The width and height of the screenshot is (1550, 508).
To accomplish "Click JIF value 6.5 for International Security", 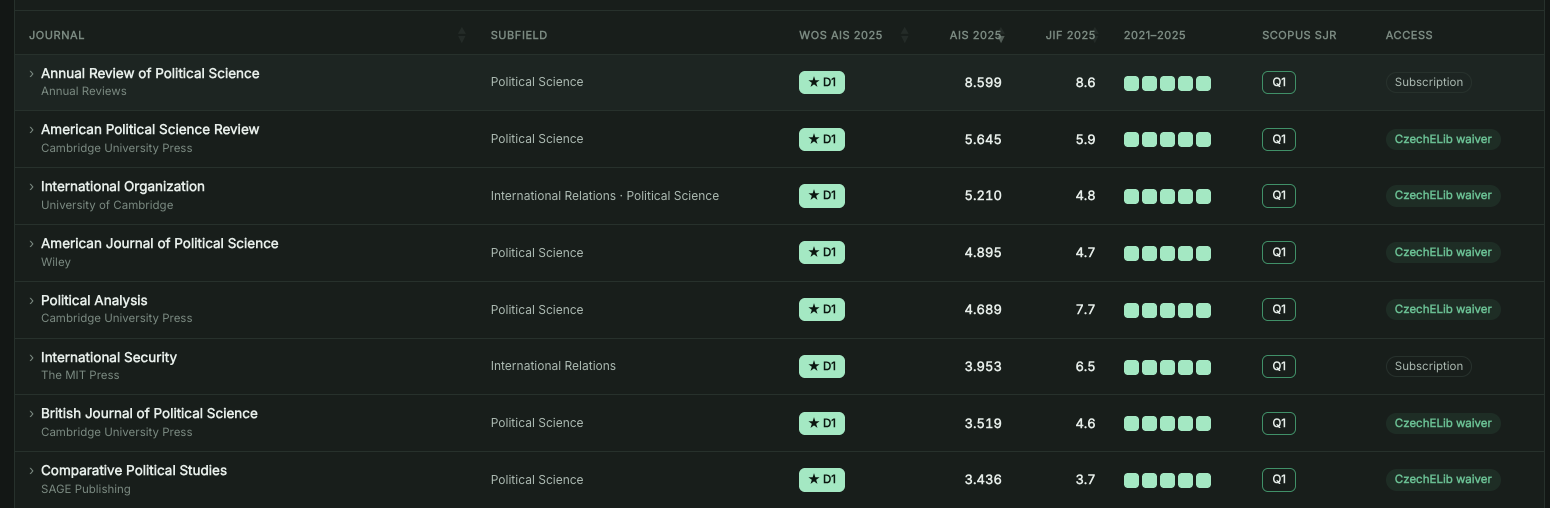I will tap(1085, 366).
